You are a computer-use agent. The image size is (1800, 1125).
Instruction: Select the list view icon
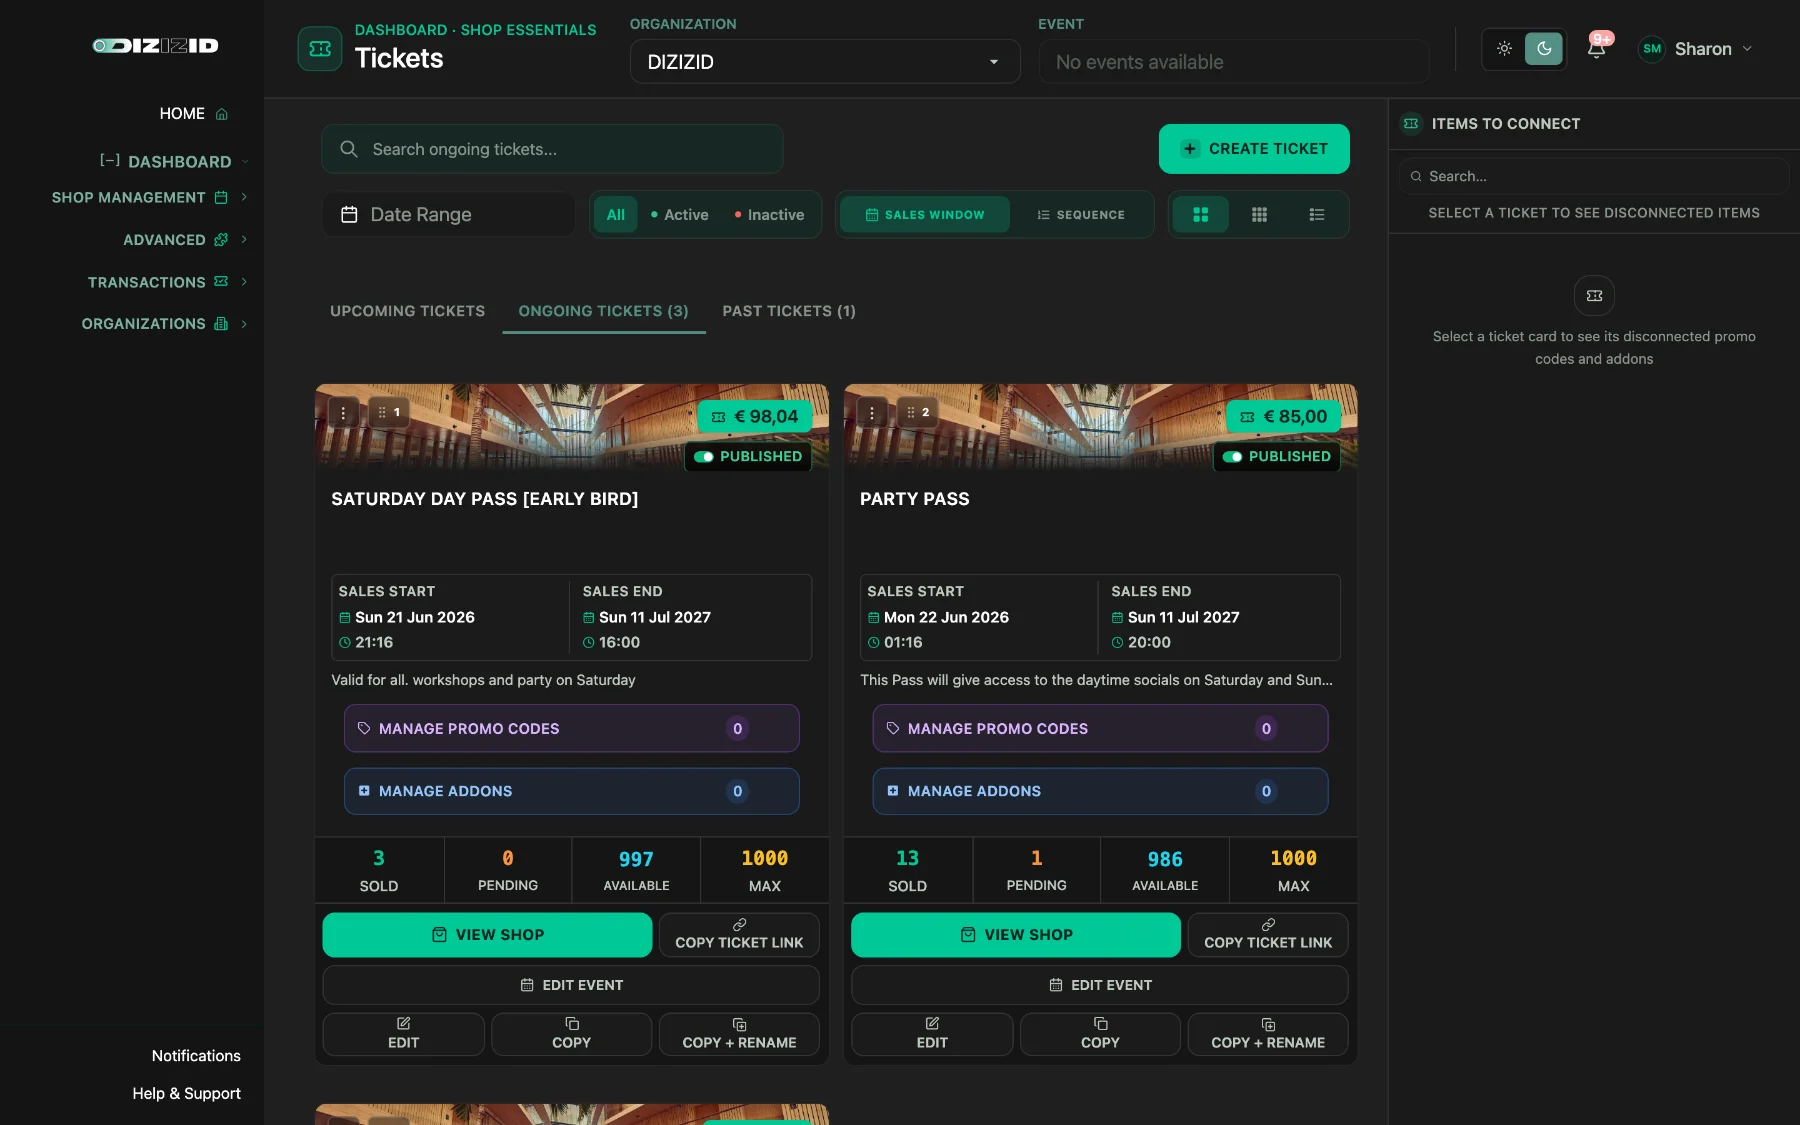pyautogui.click(x=1317, y=214)
